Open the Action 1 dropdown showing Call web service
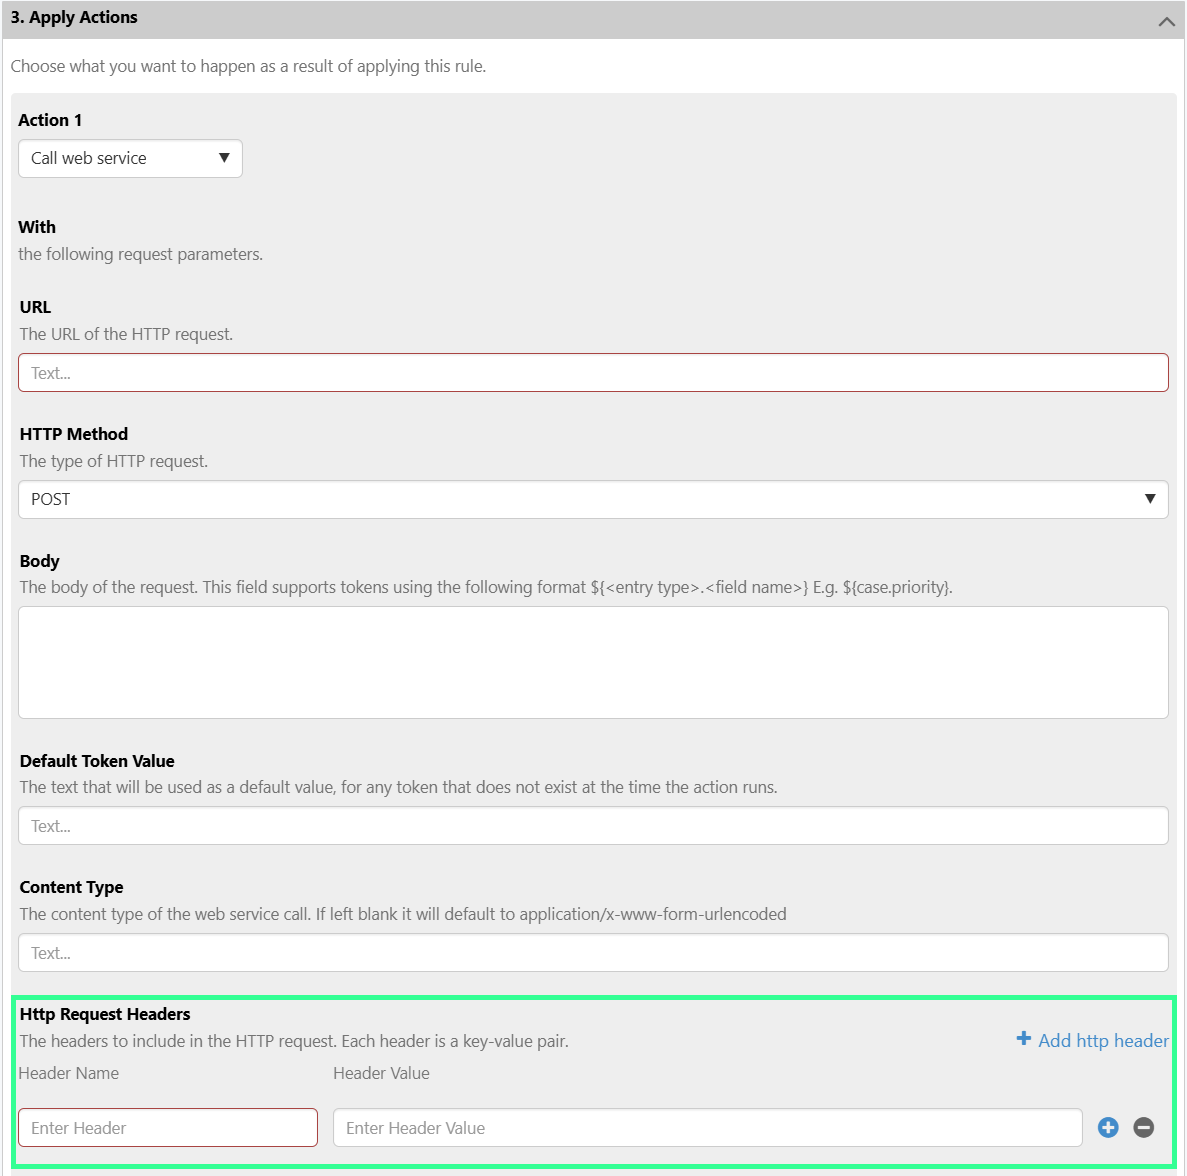Screen dimensions: 1187x1176 point(130,158)
